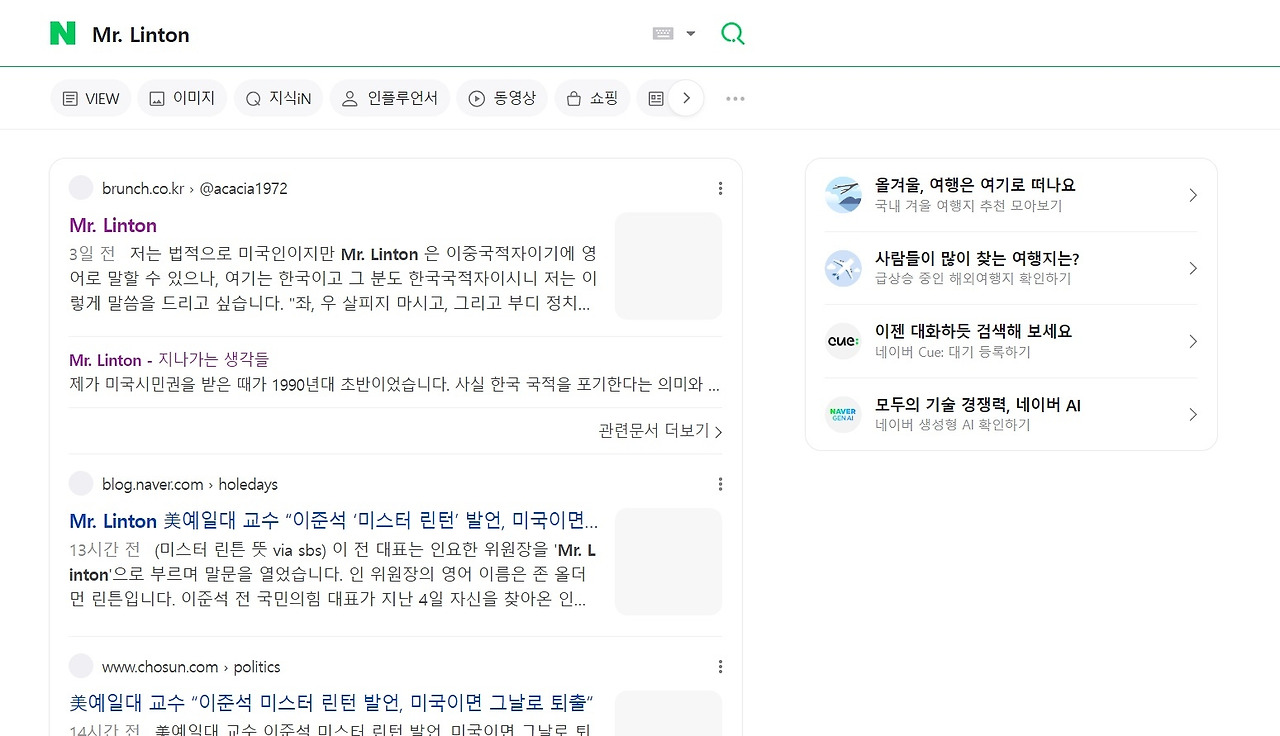Open the three-dot more options menu in tab bar

click(735, 98)
